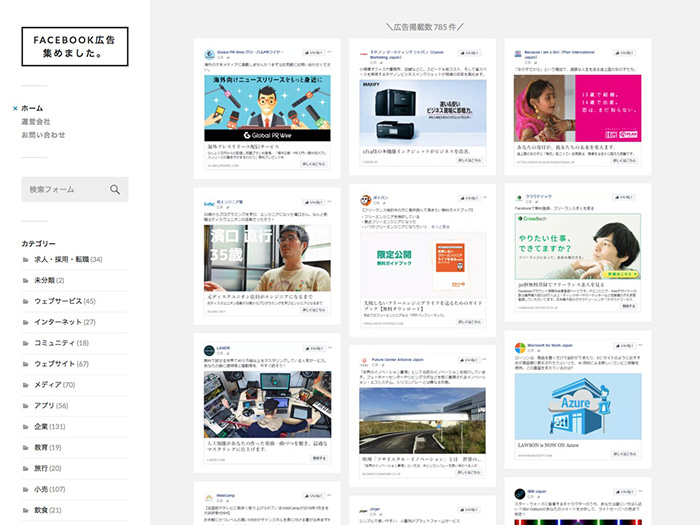700x525 pixels.
Task: Click the FACEBOOK広告集めました site logo
Action: click(75, 46)
